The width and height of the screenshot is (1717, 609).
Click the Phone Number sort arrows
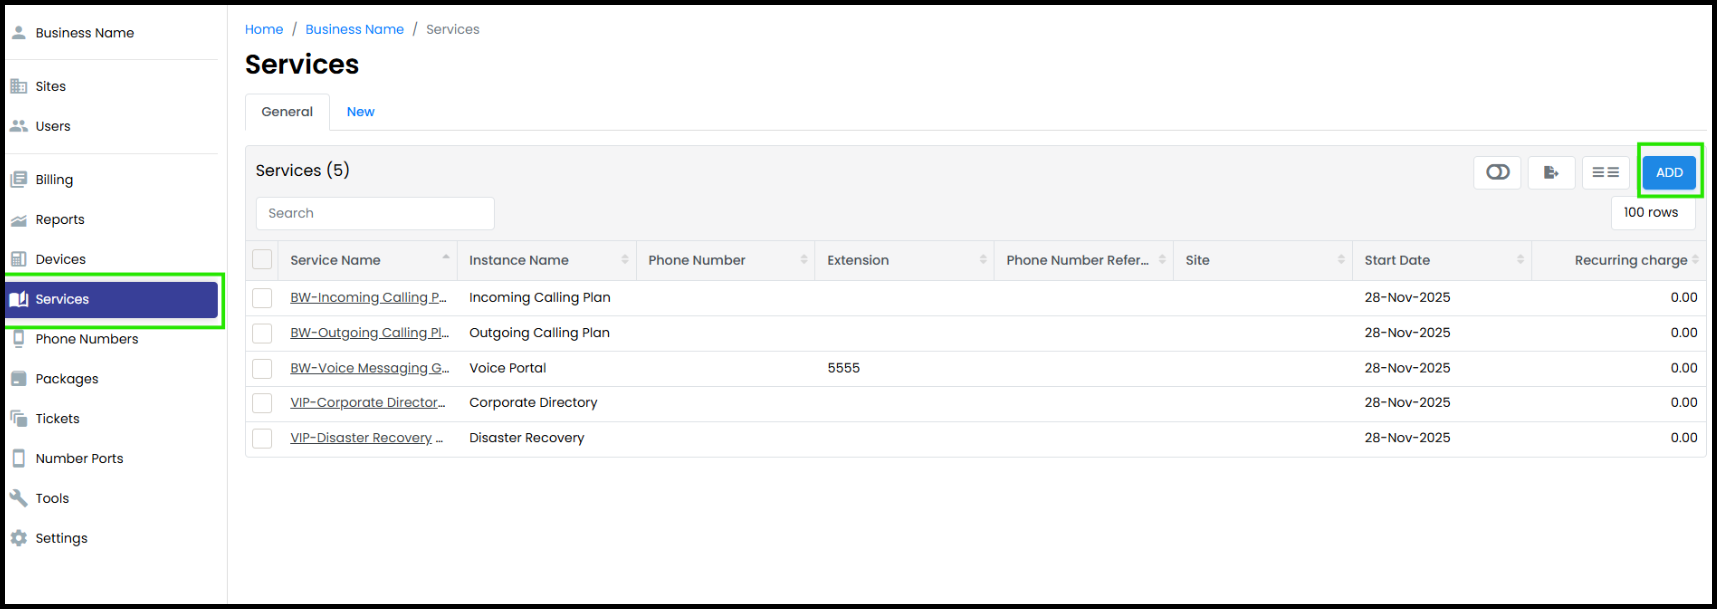[x=804, y=260]
